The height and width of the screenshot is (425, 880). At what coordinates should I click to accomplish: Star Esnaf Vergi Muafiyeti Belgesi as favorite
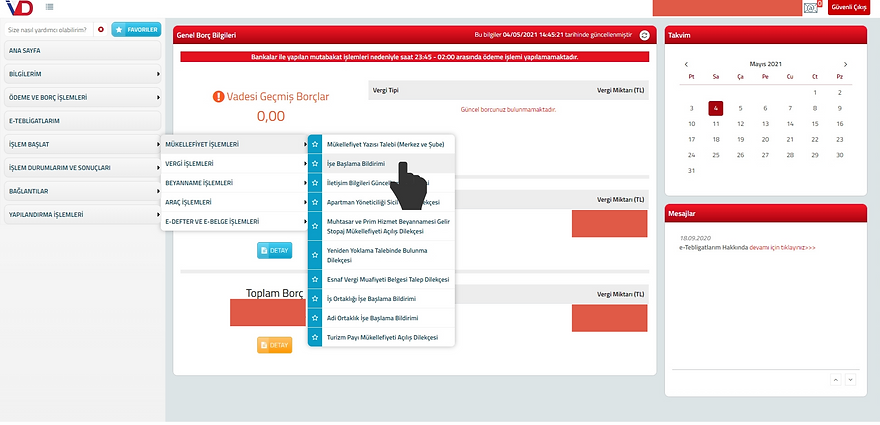tap(315, 279)
